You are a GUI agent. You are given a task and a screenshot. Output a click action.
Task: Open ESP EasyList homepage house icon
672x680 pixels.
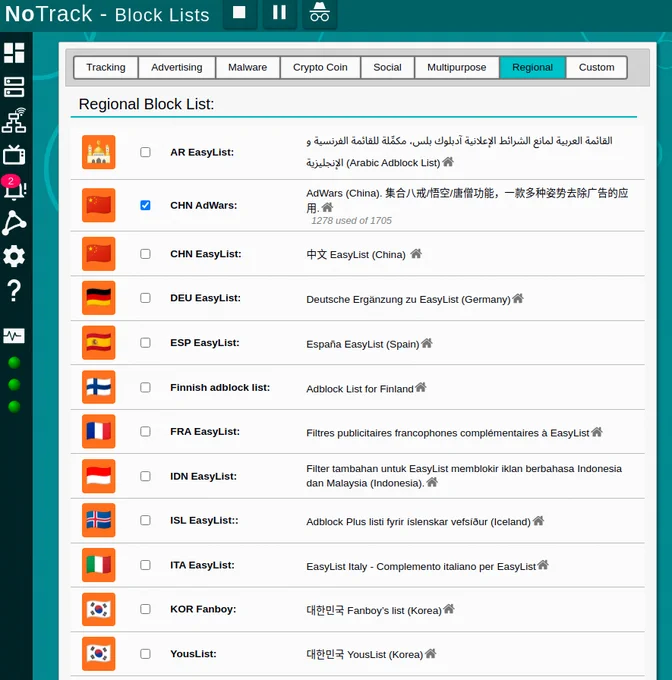click(x=427, y=343)
